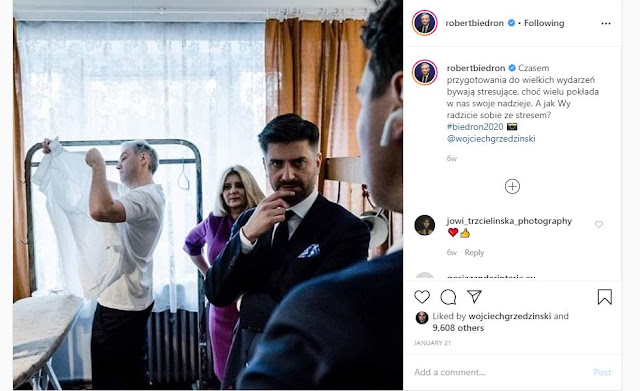Screen dimensions: 640x391
Task: Click robertbiedron avatar beside caption
Action: click(x=424, y=72)
